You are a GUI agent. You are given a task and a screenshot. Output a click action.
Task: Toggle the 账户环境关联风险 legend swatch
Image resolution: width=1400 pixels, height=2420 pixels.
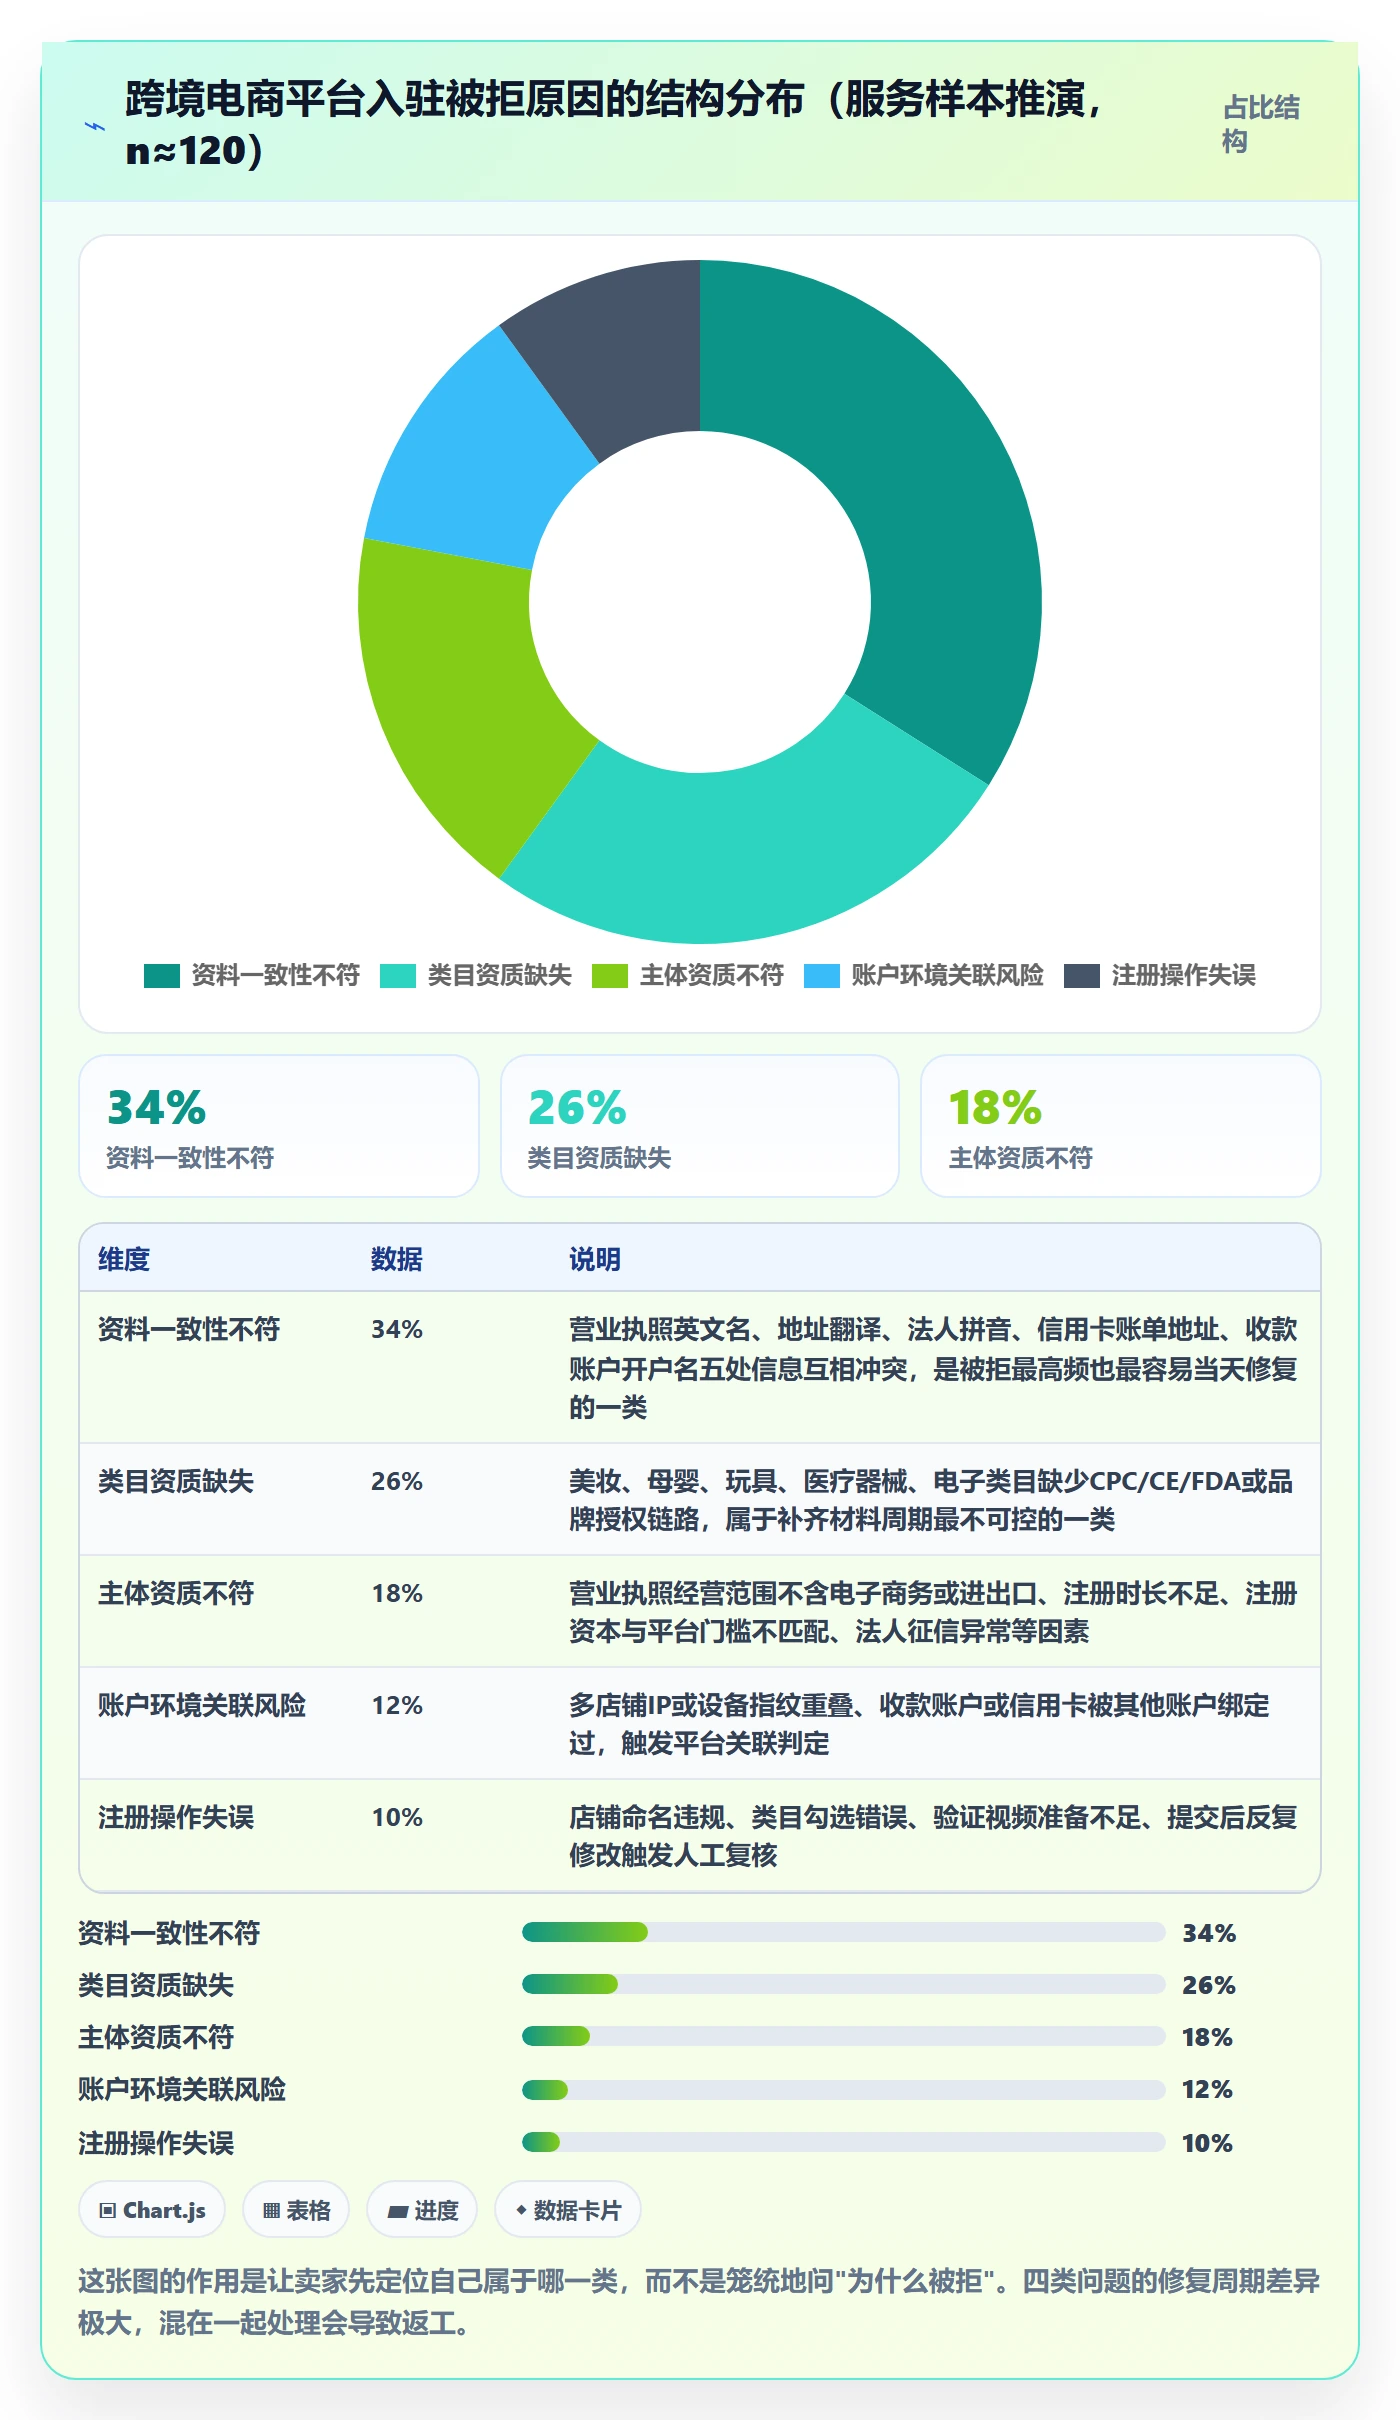[822, 975]
